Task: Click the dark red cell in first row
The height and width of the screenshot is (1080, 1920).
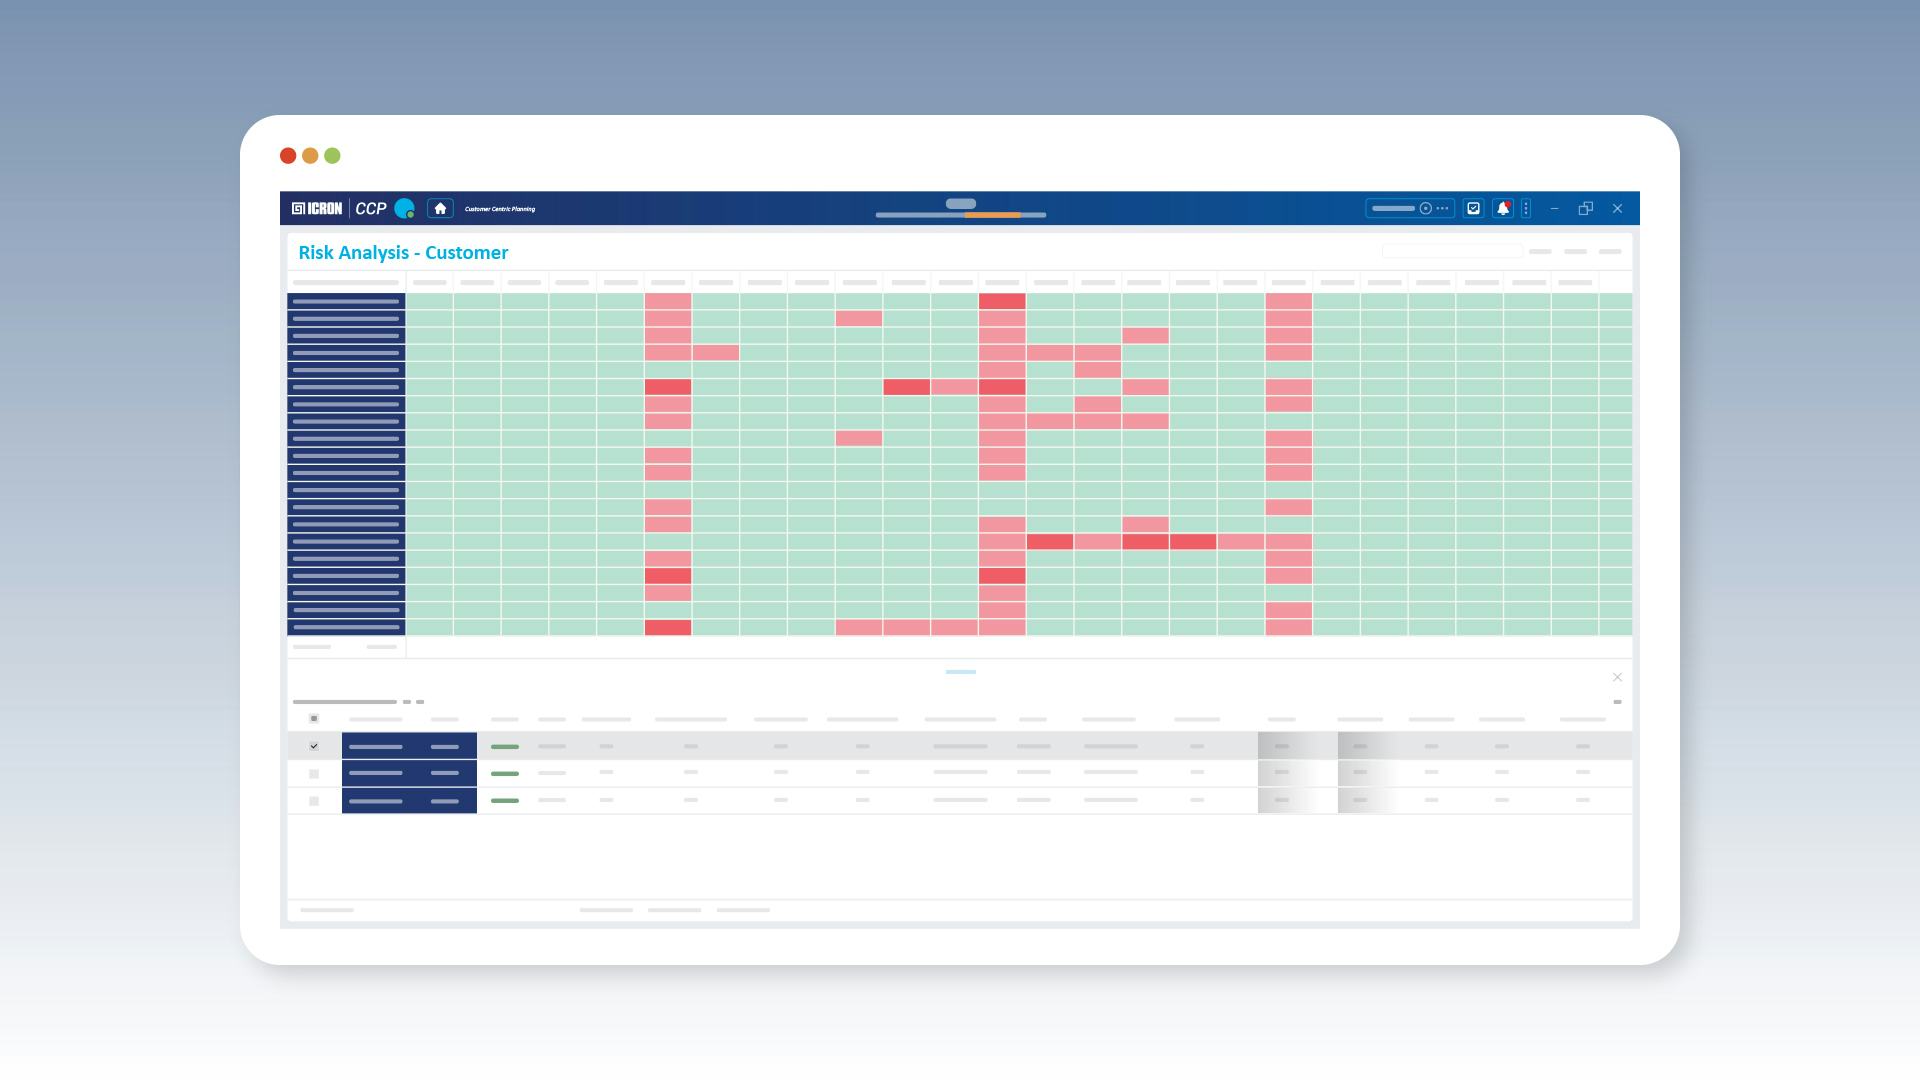Action: (x=1002, y=301)
